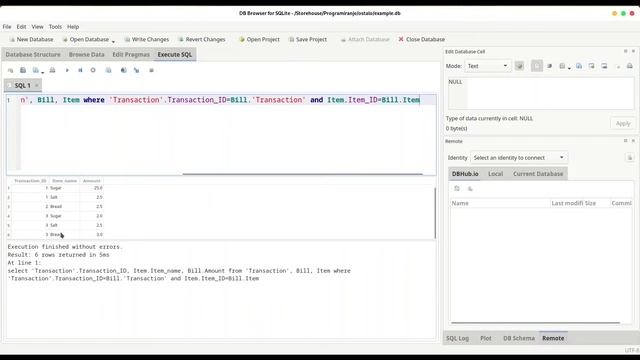Click the import from file icon in Edit Cell

coord(579,66)
